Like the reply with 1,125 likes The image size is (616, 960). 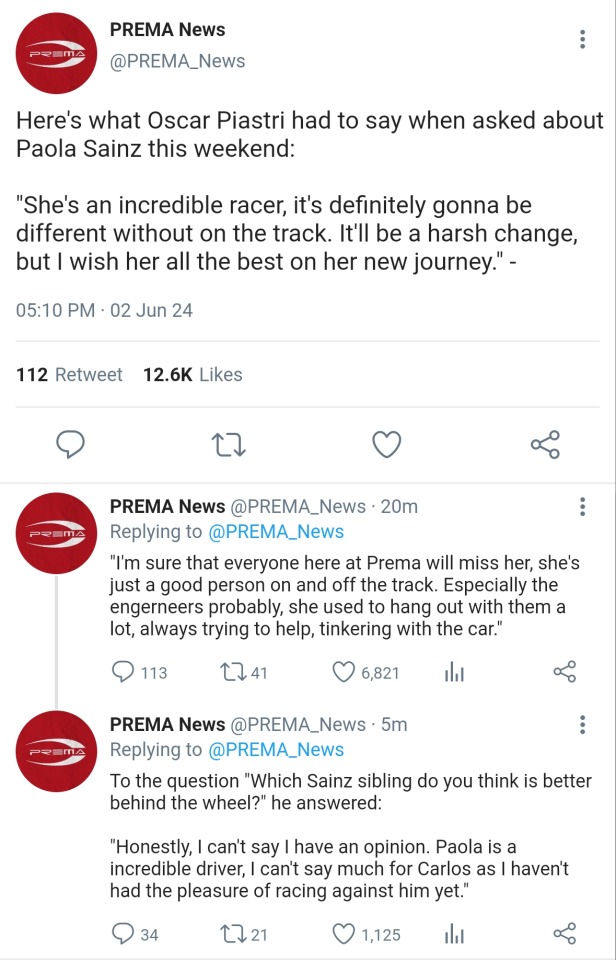click(344, 934)
